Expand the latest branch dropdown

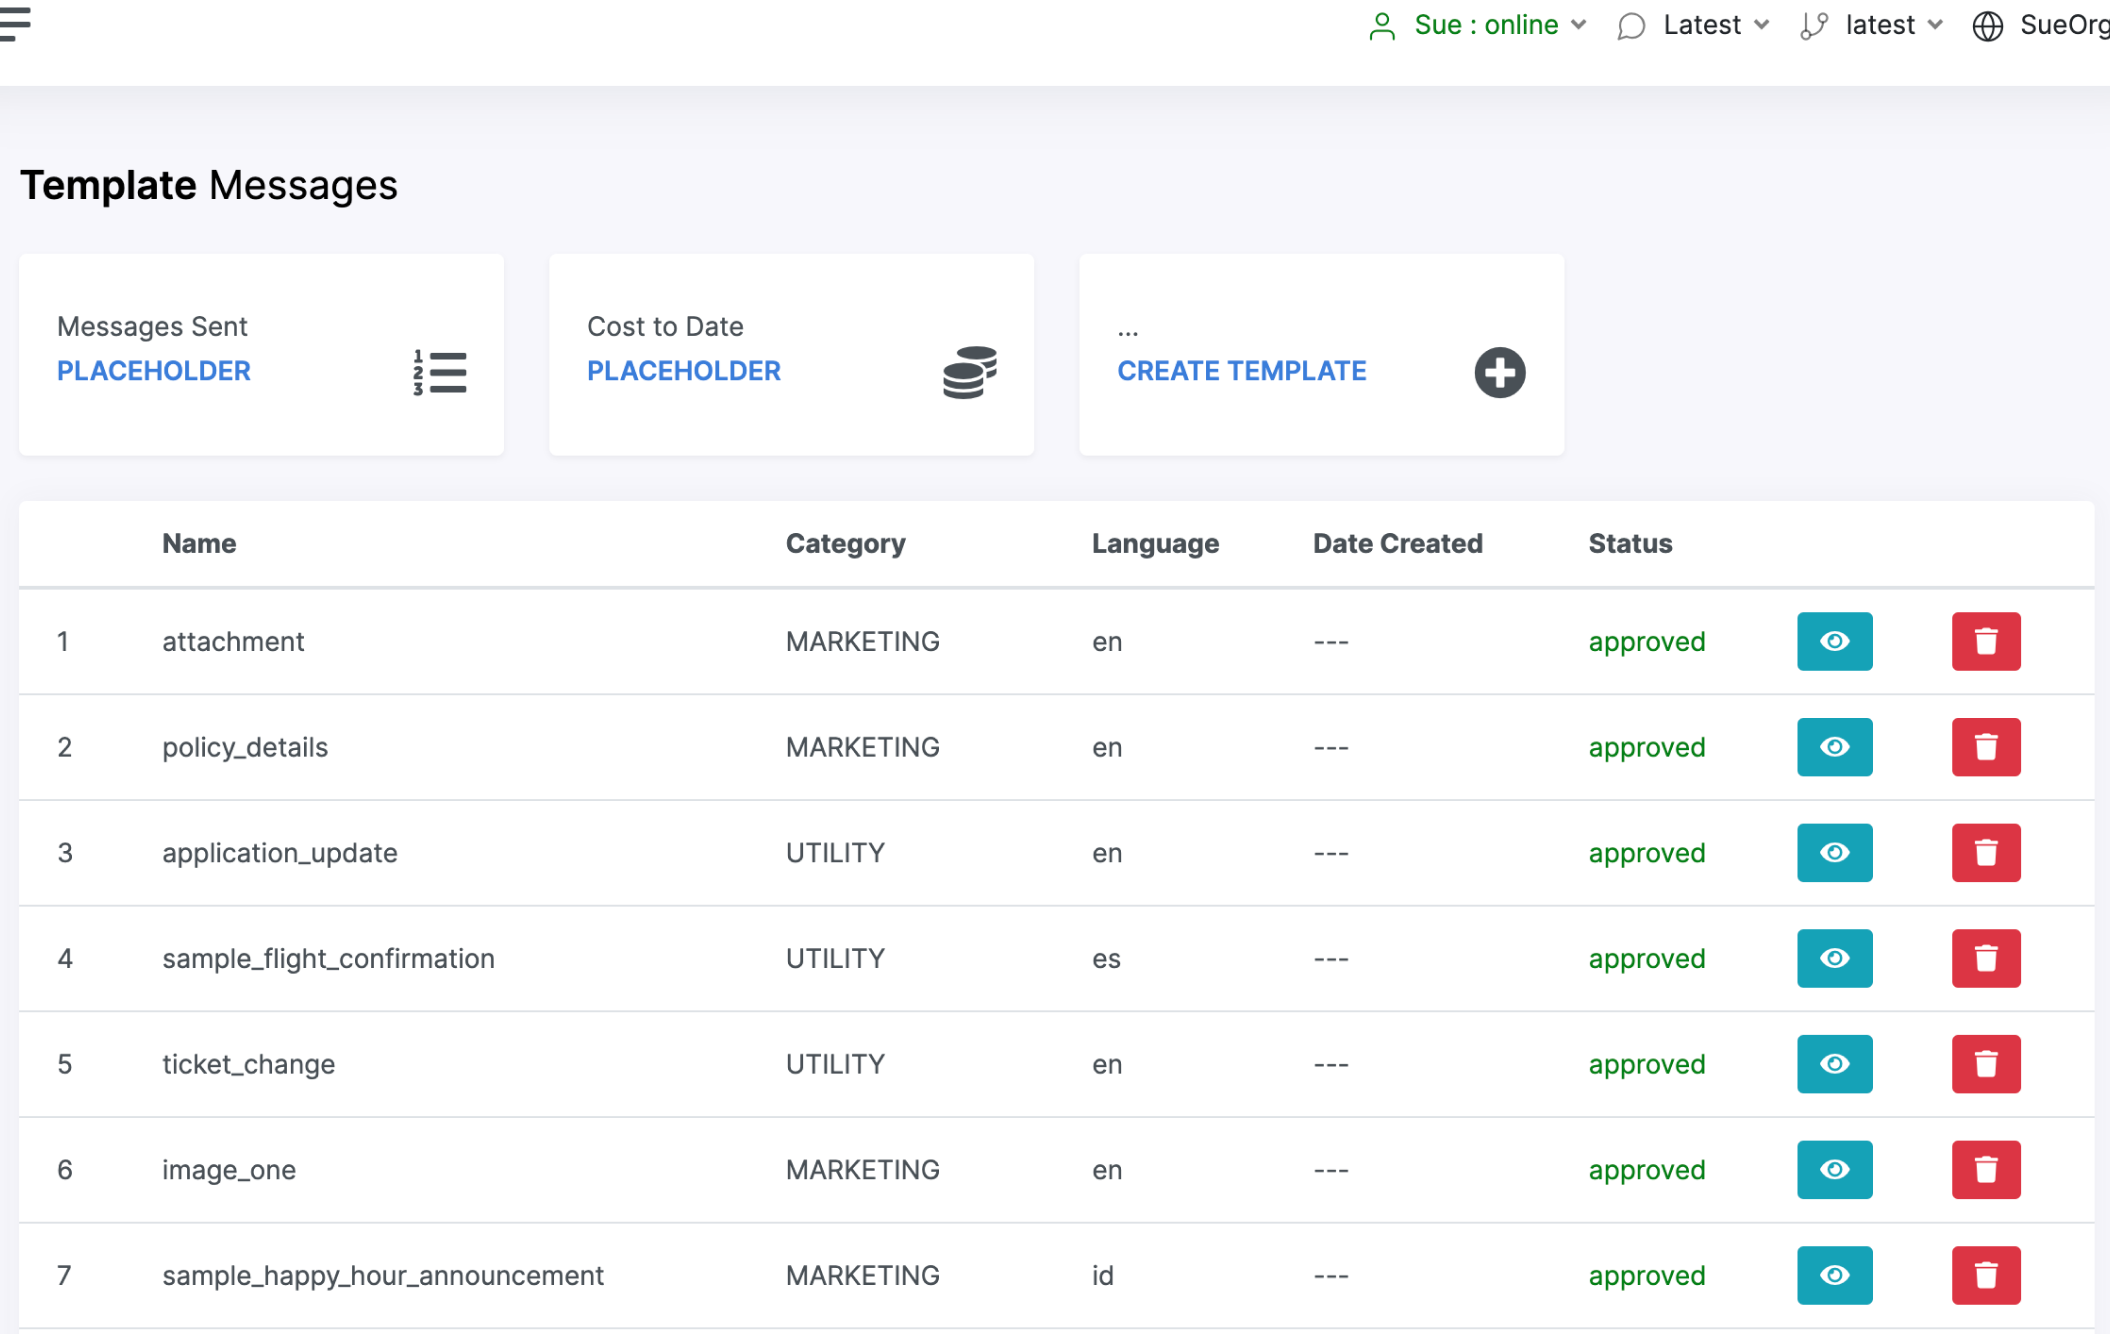(x=1894, y=25)
